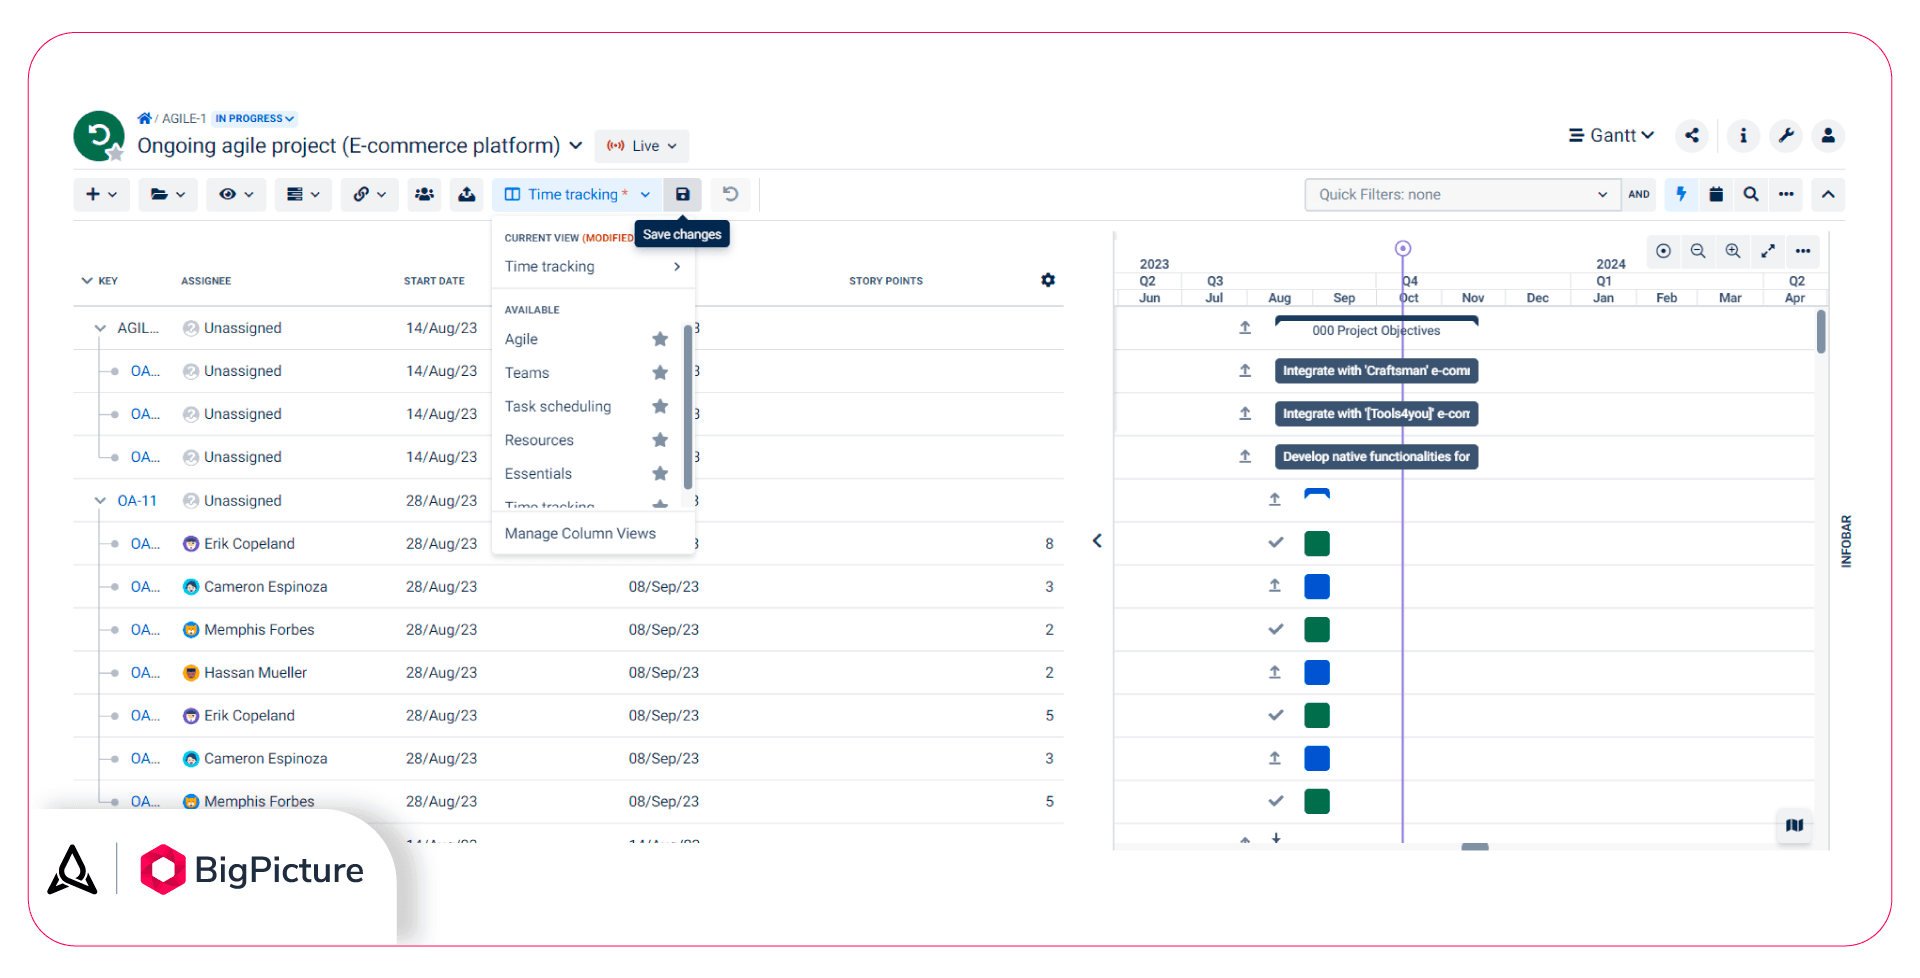1920x978 pixels.
Task: Click the '000 Project Objectives' Gantt bar
Action: tap(1376, 329)
